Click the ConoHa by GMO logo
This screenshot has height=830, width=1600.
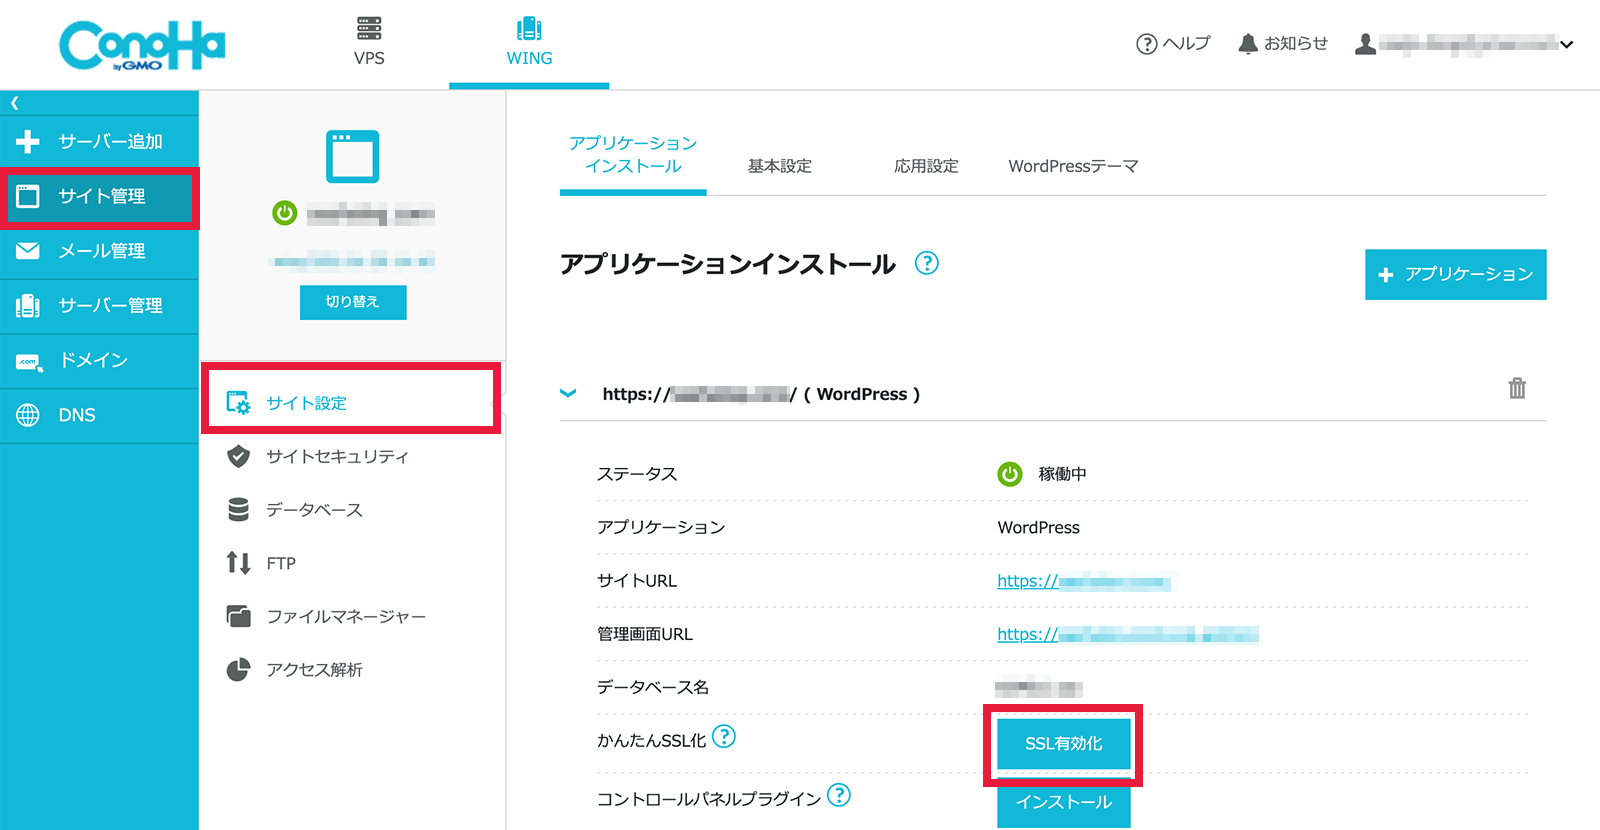[142, 45]
